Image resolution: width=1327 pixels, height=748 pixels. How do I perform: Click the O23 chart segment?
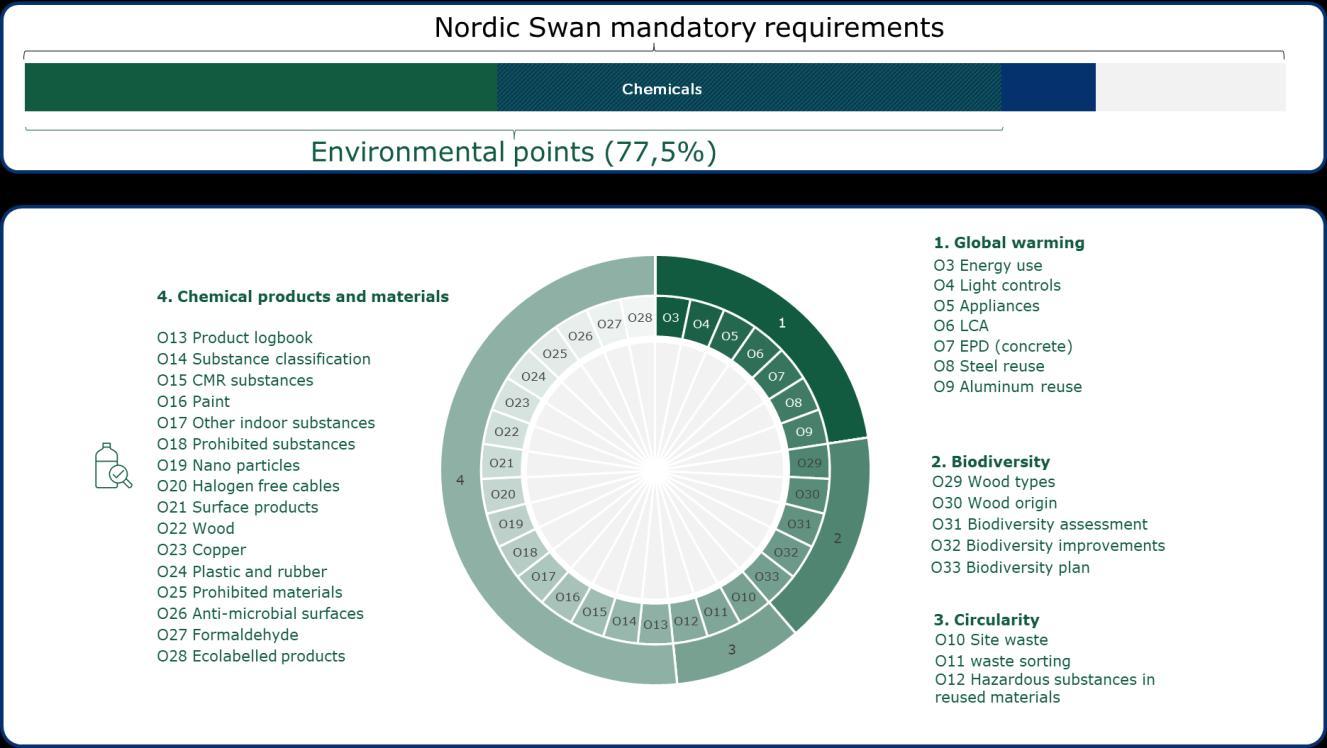click(517, 403)
